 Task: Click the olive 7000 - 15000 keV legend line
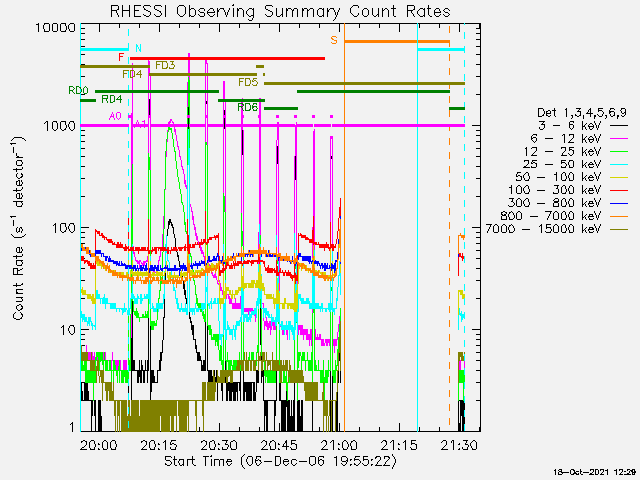(619, 229)
